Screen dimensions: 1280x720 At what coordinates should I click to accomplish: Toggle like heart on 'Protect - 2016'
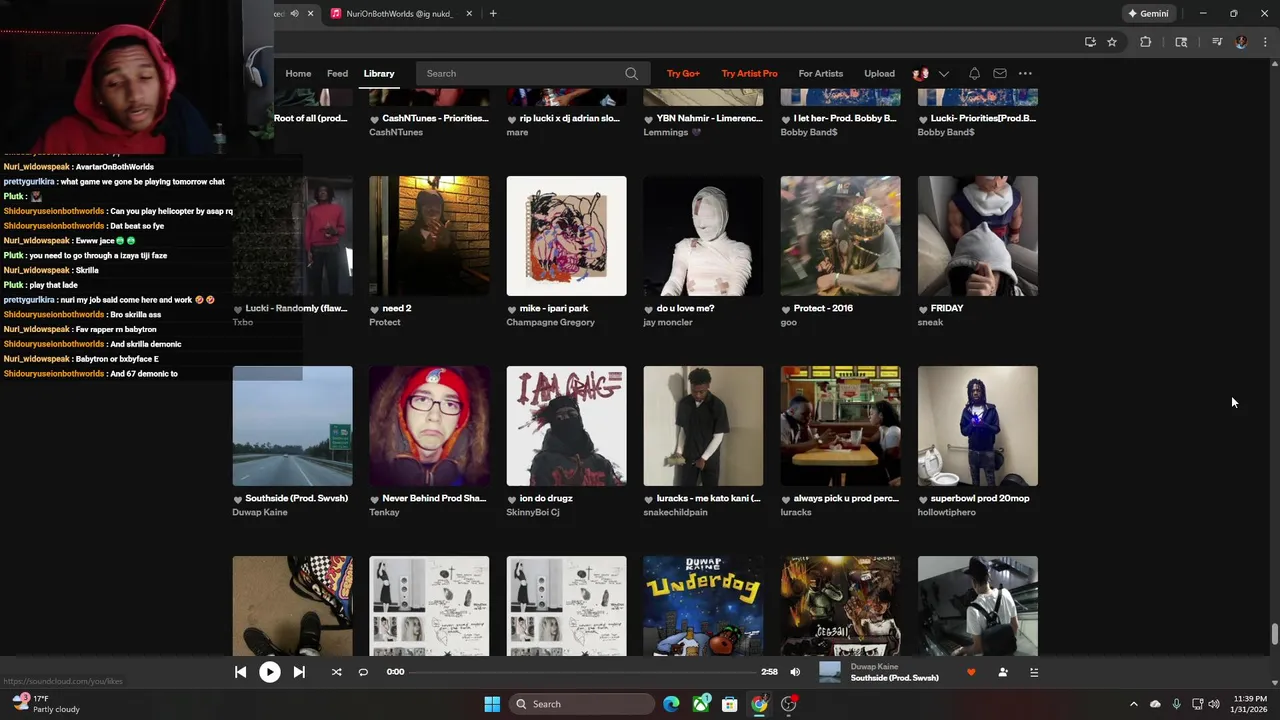point(786,309)
